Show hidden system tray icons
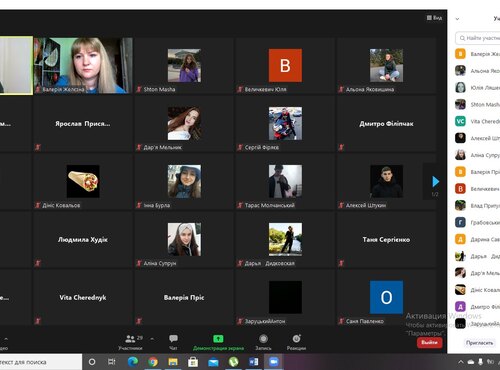 pyautogui.click(x=461, y=362)
